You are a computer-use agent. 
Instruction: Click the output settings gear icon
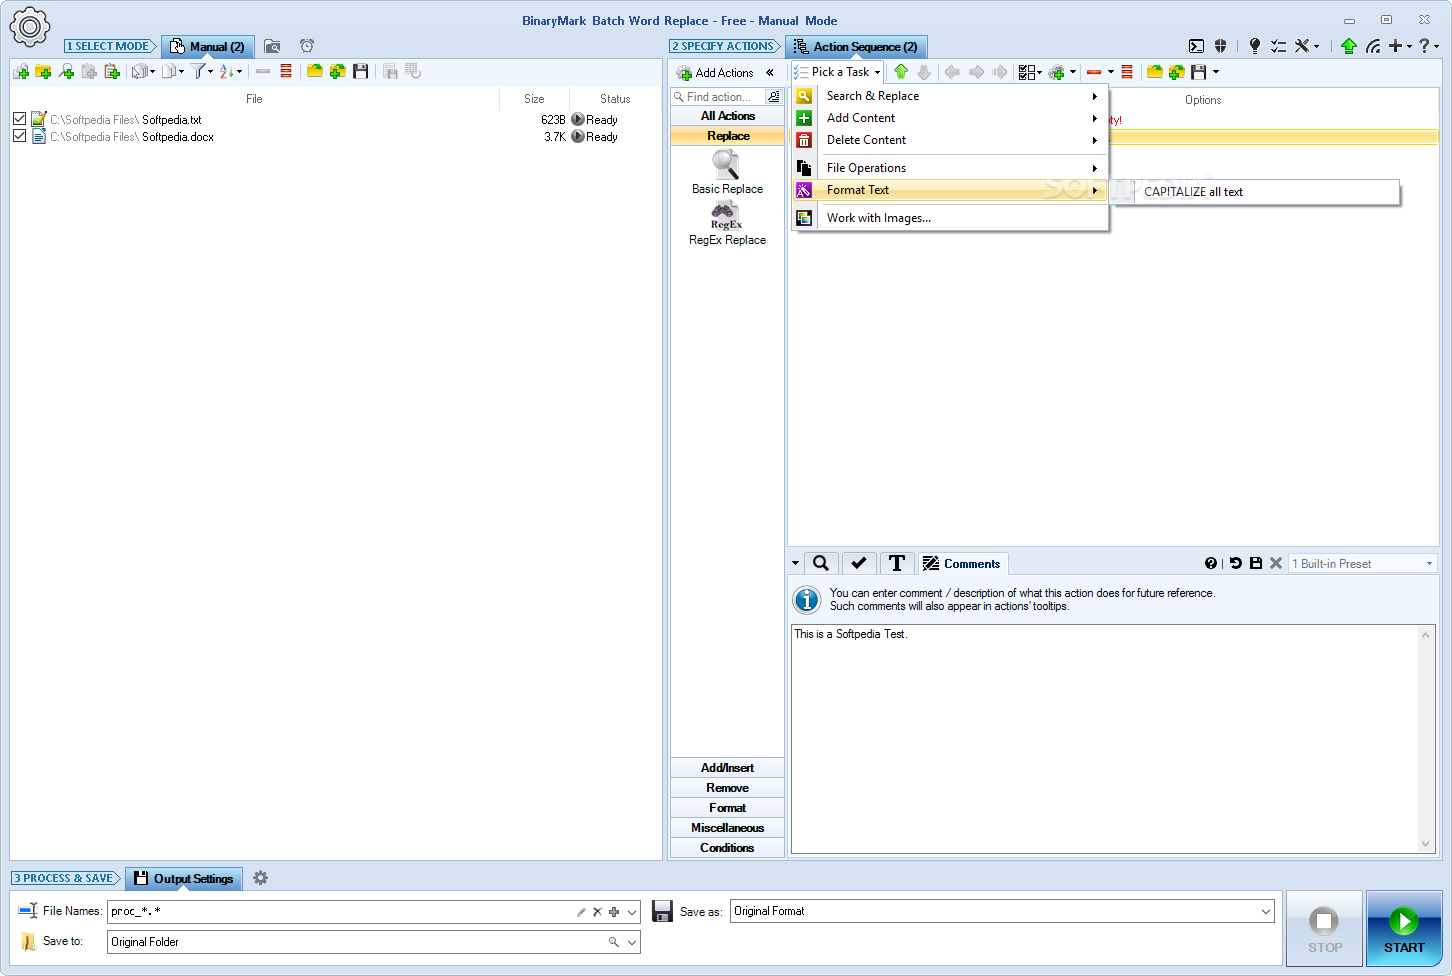click(261, 878)
